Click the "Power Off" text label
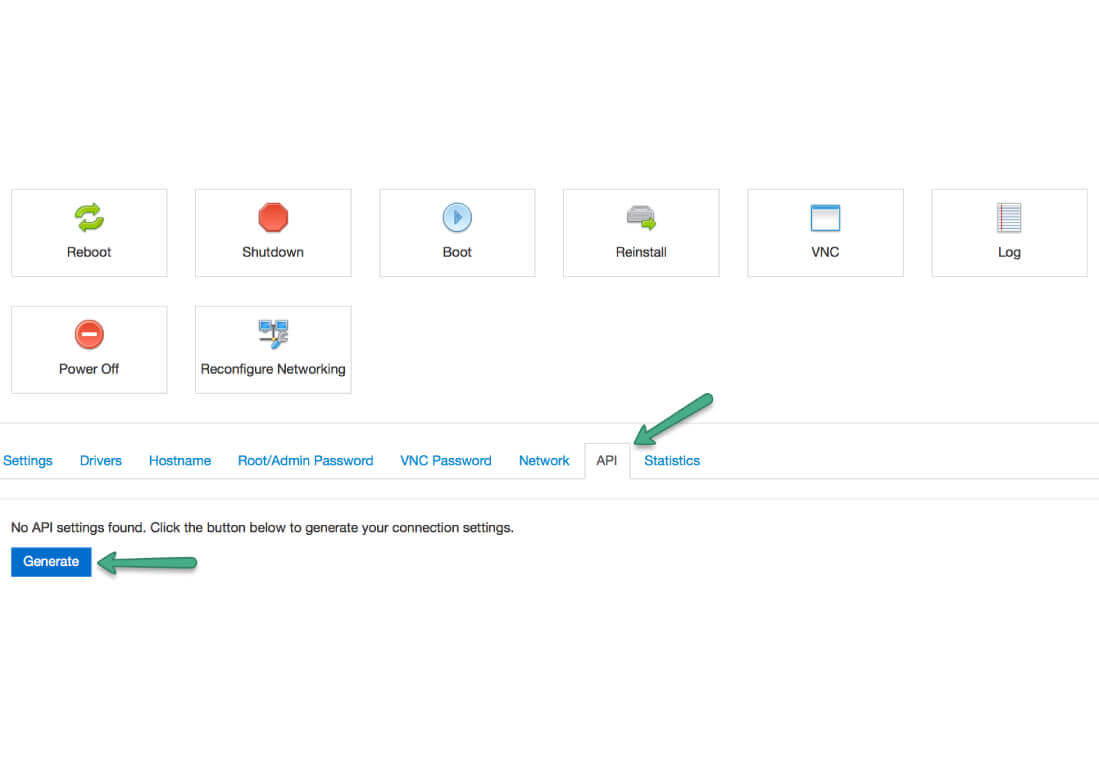 click(89, 369)
